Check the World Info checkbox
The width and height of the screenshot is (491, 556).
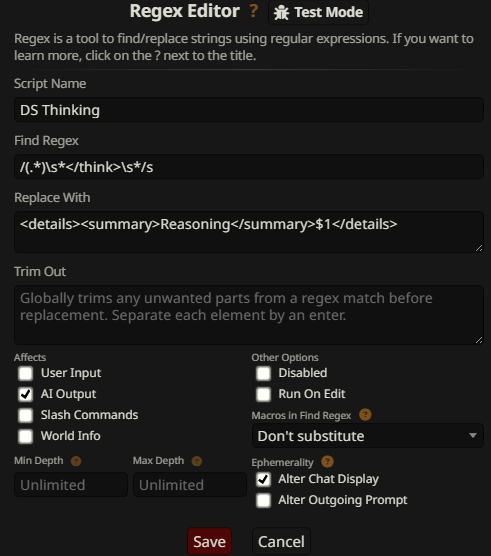(26, 436)
